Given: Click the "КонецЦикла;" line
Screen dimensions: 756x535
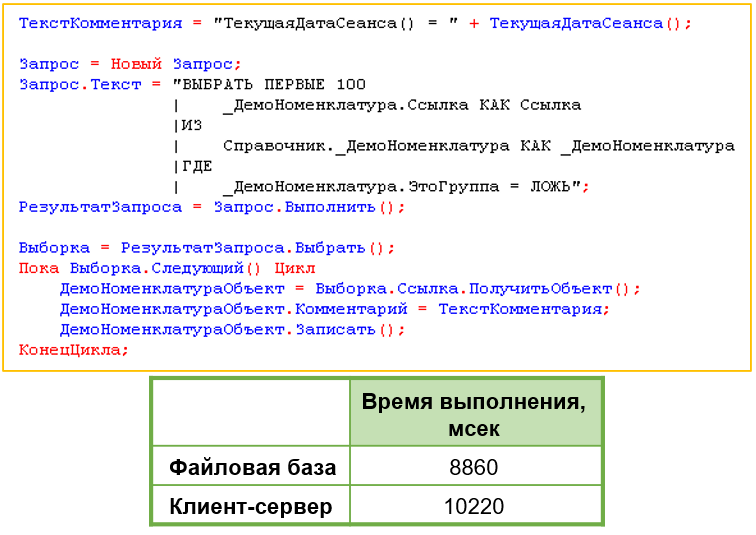Looking at the screenshot, I should pyautogui.click(x=74, y=350).
